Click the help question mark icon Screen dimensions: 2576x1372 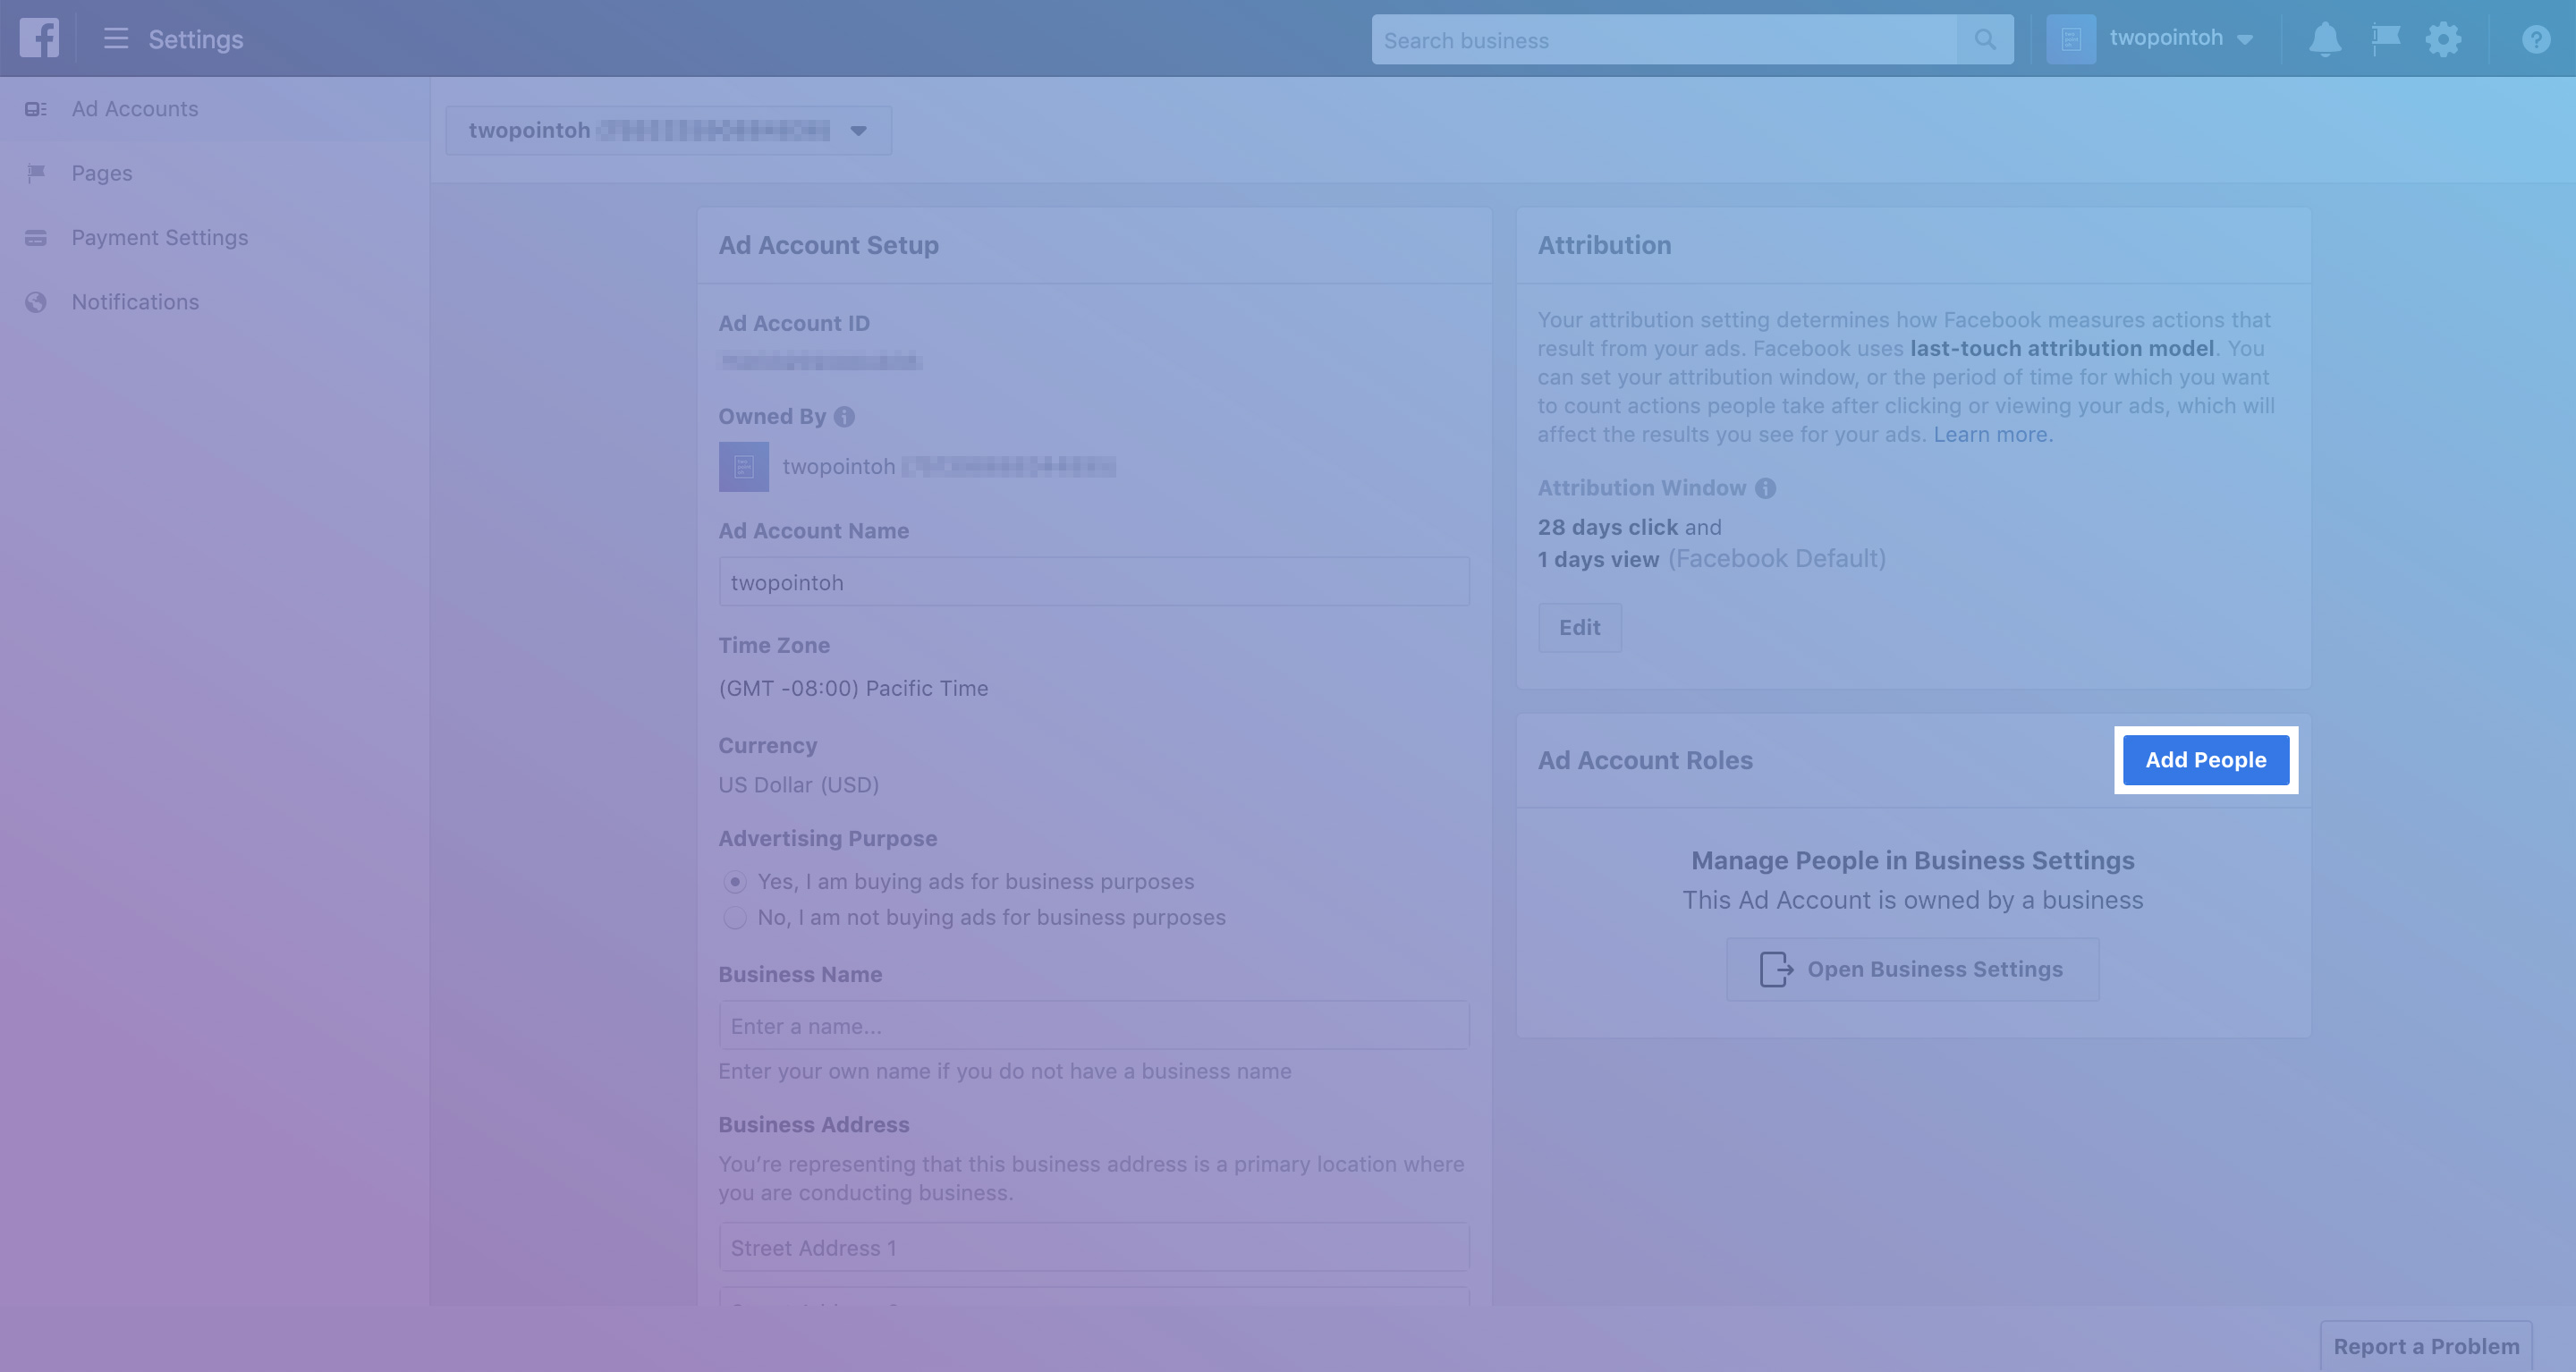[x=2535, y=40]
